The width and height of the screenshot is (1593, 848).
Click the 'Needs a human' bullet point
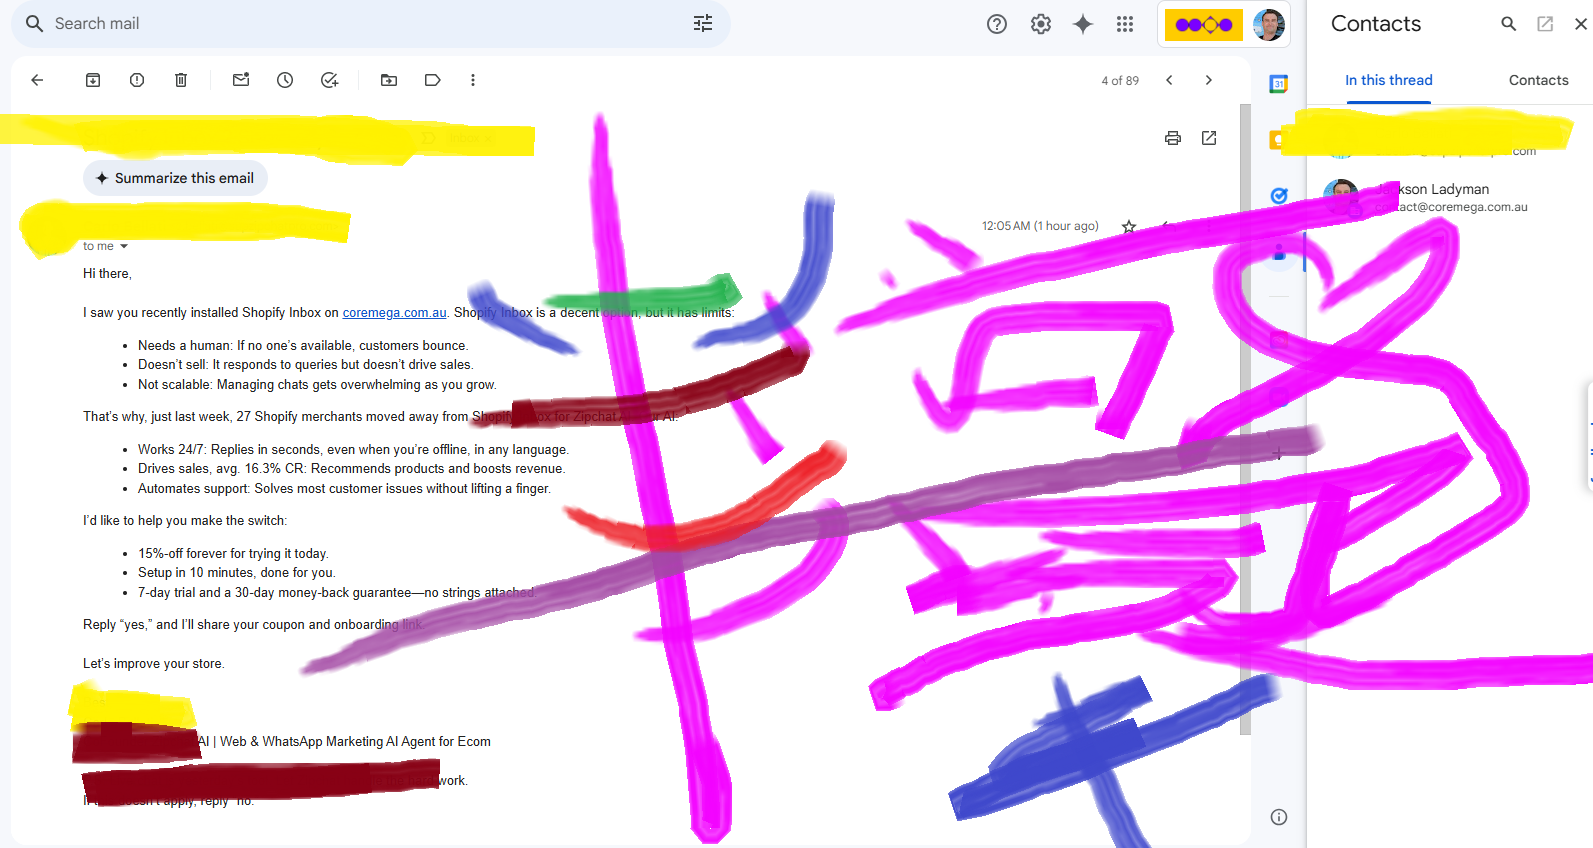point(303,346)
